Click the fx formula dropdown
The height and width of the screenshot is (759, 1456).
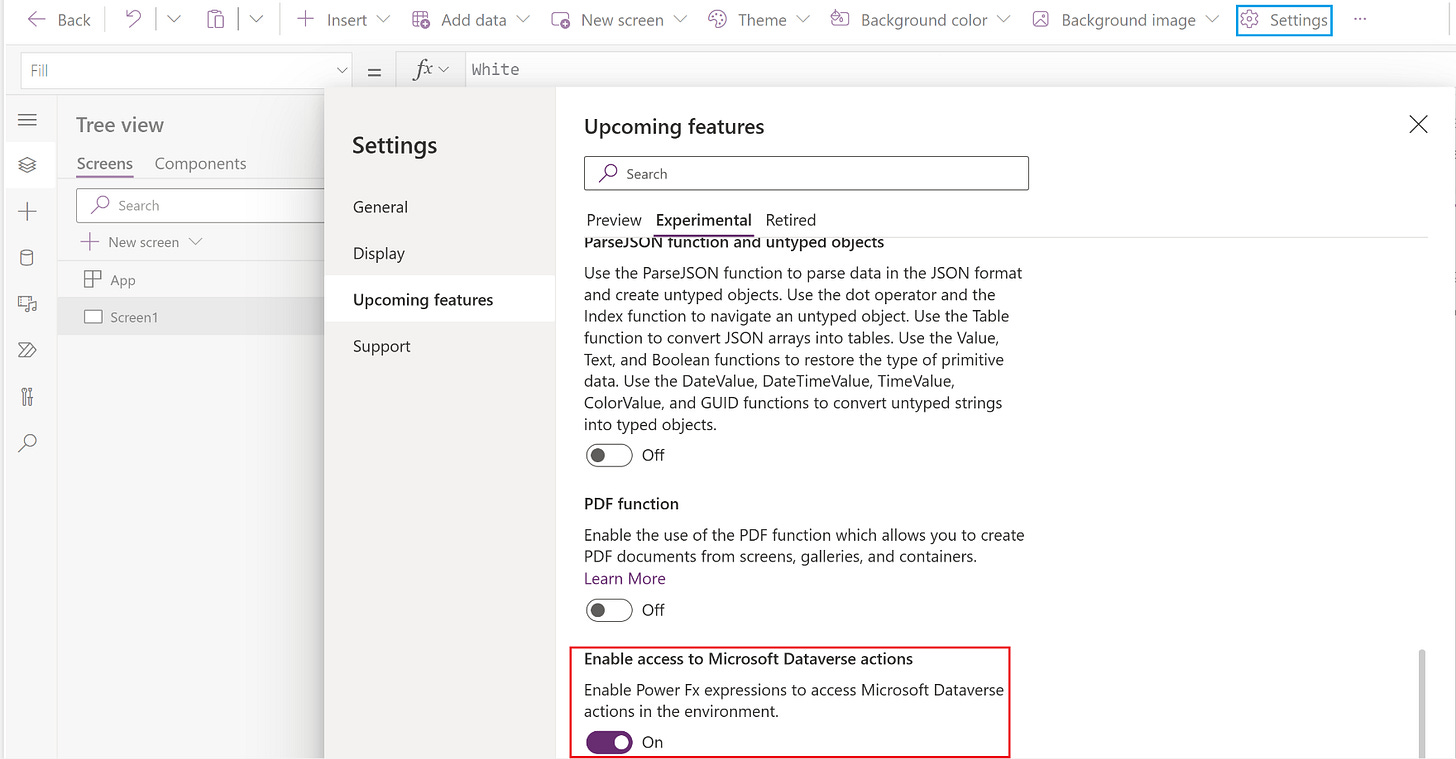point(431,70)
